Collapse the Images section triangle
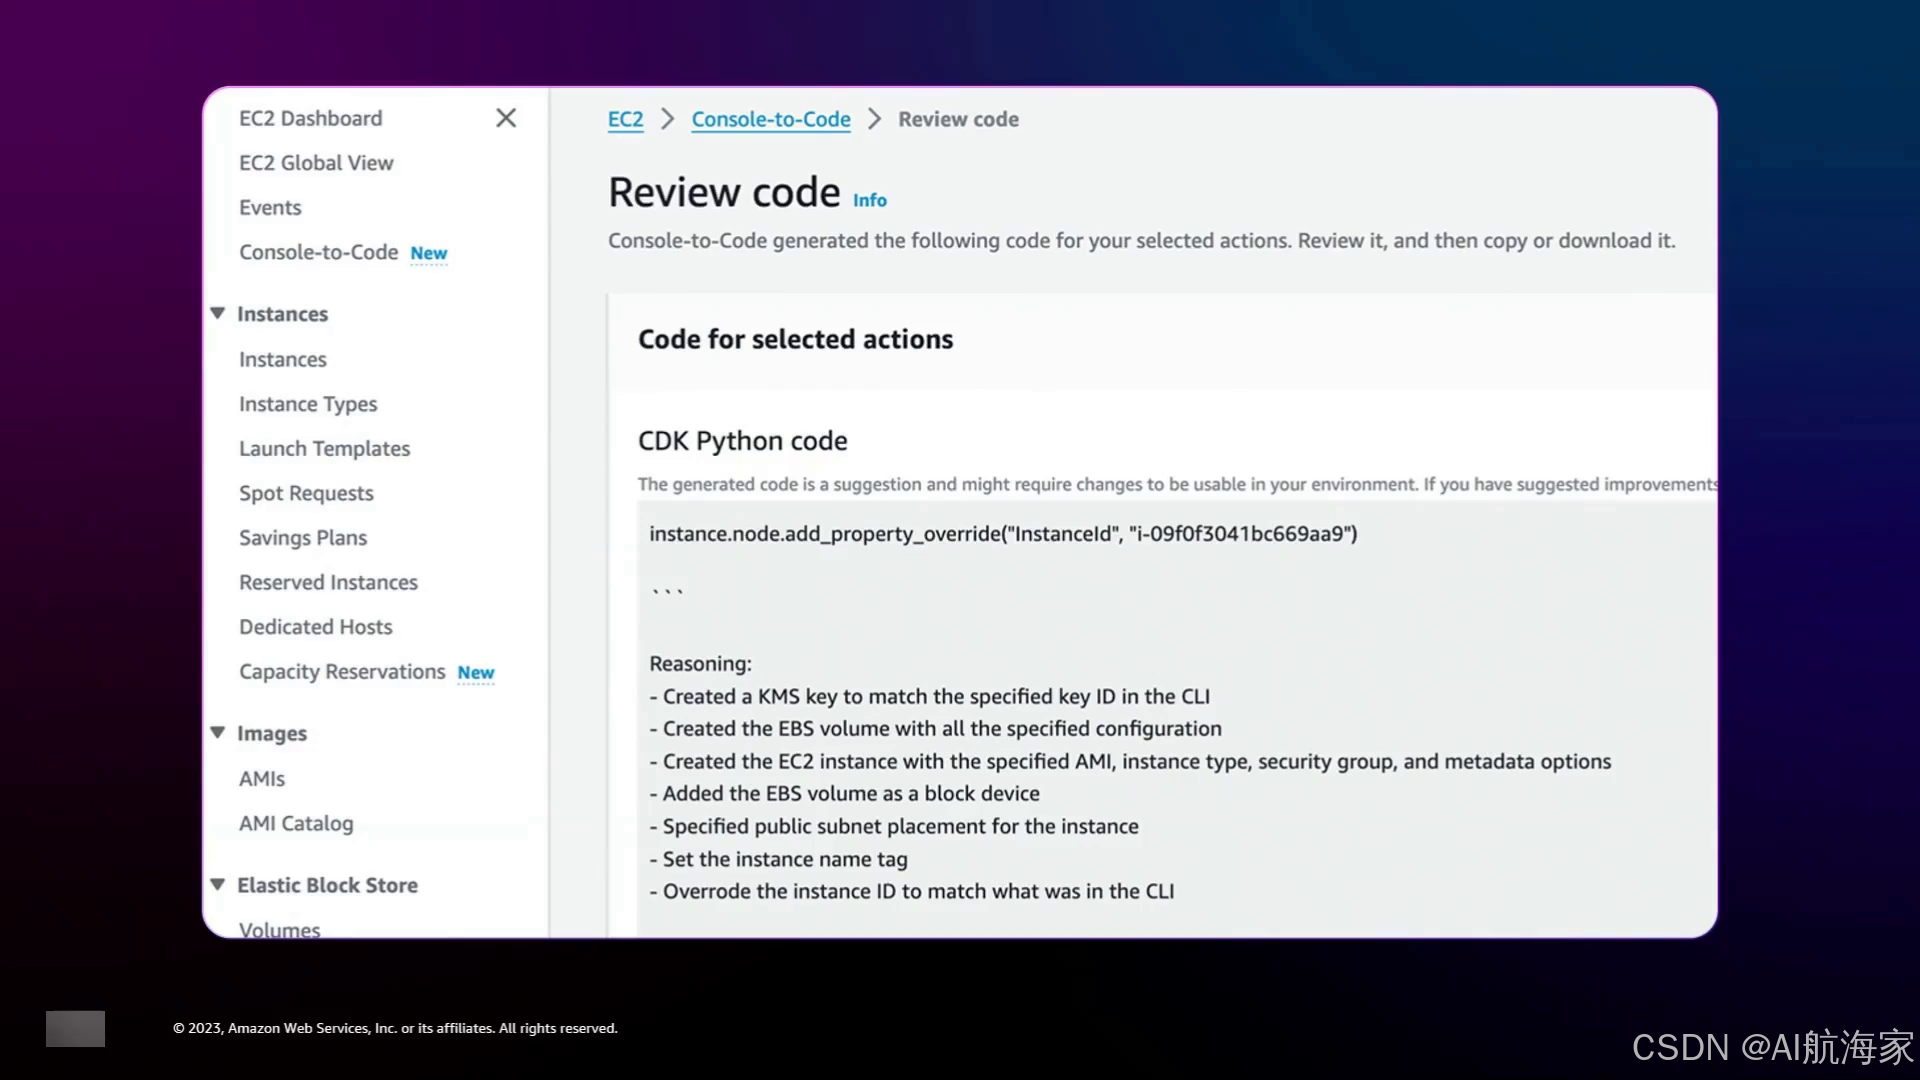Viewport: 1920px width, 1080px height. click(218, 733)
